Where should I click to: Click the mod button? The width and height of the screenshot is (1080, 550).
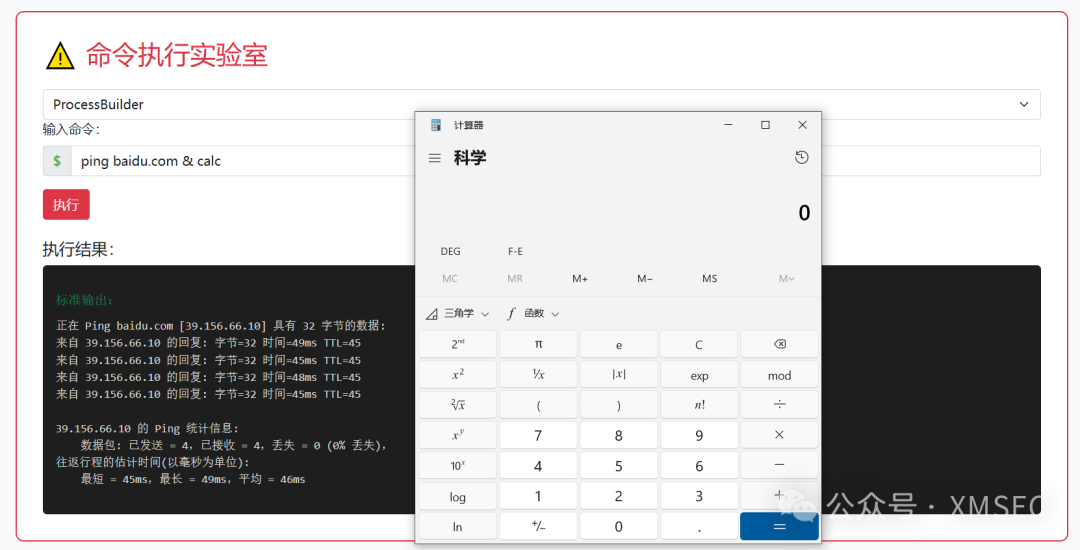(x=780, y=374)
